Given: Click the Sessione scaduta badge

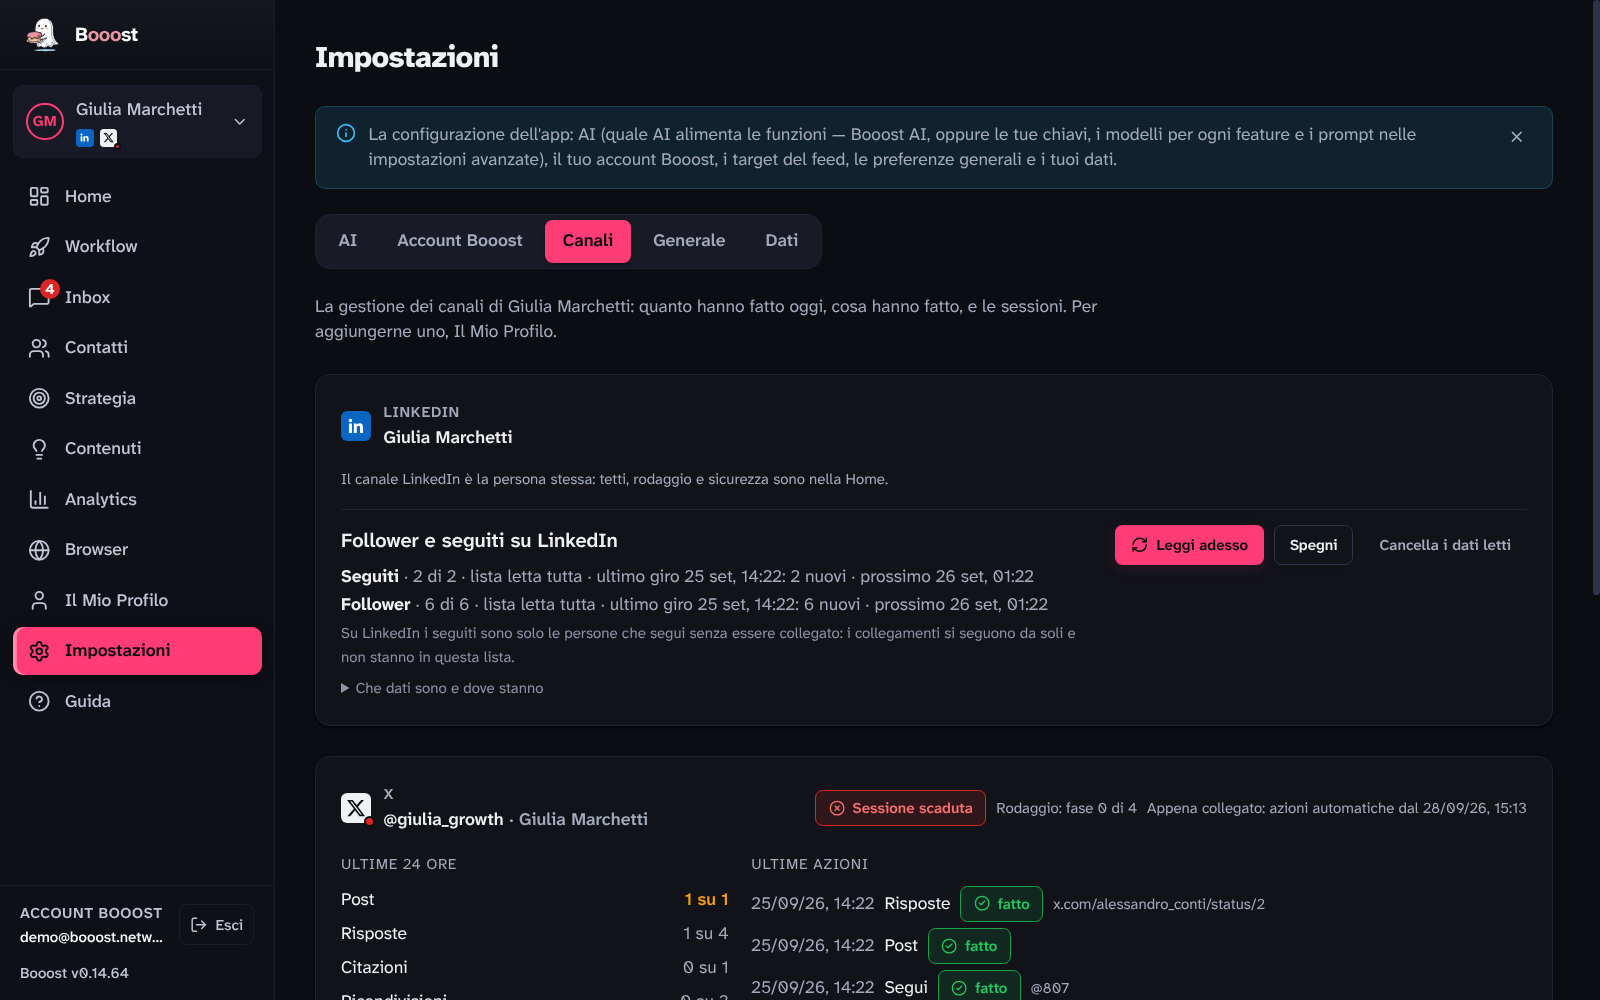Looking at the screenshot, I should coord(900,808).
